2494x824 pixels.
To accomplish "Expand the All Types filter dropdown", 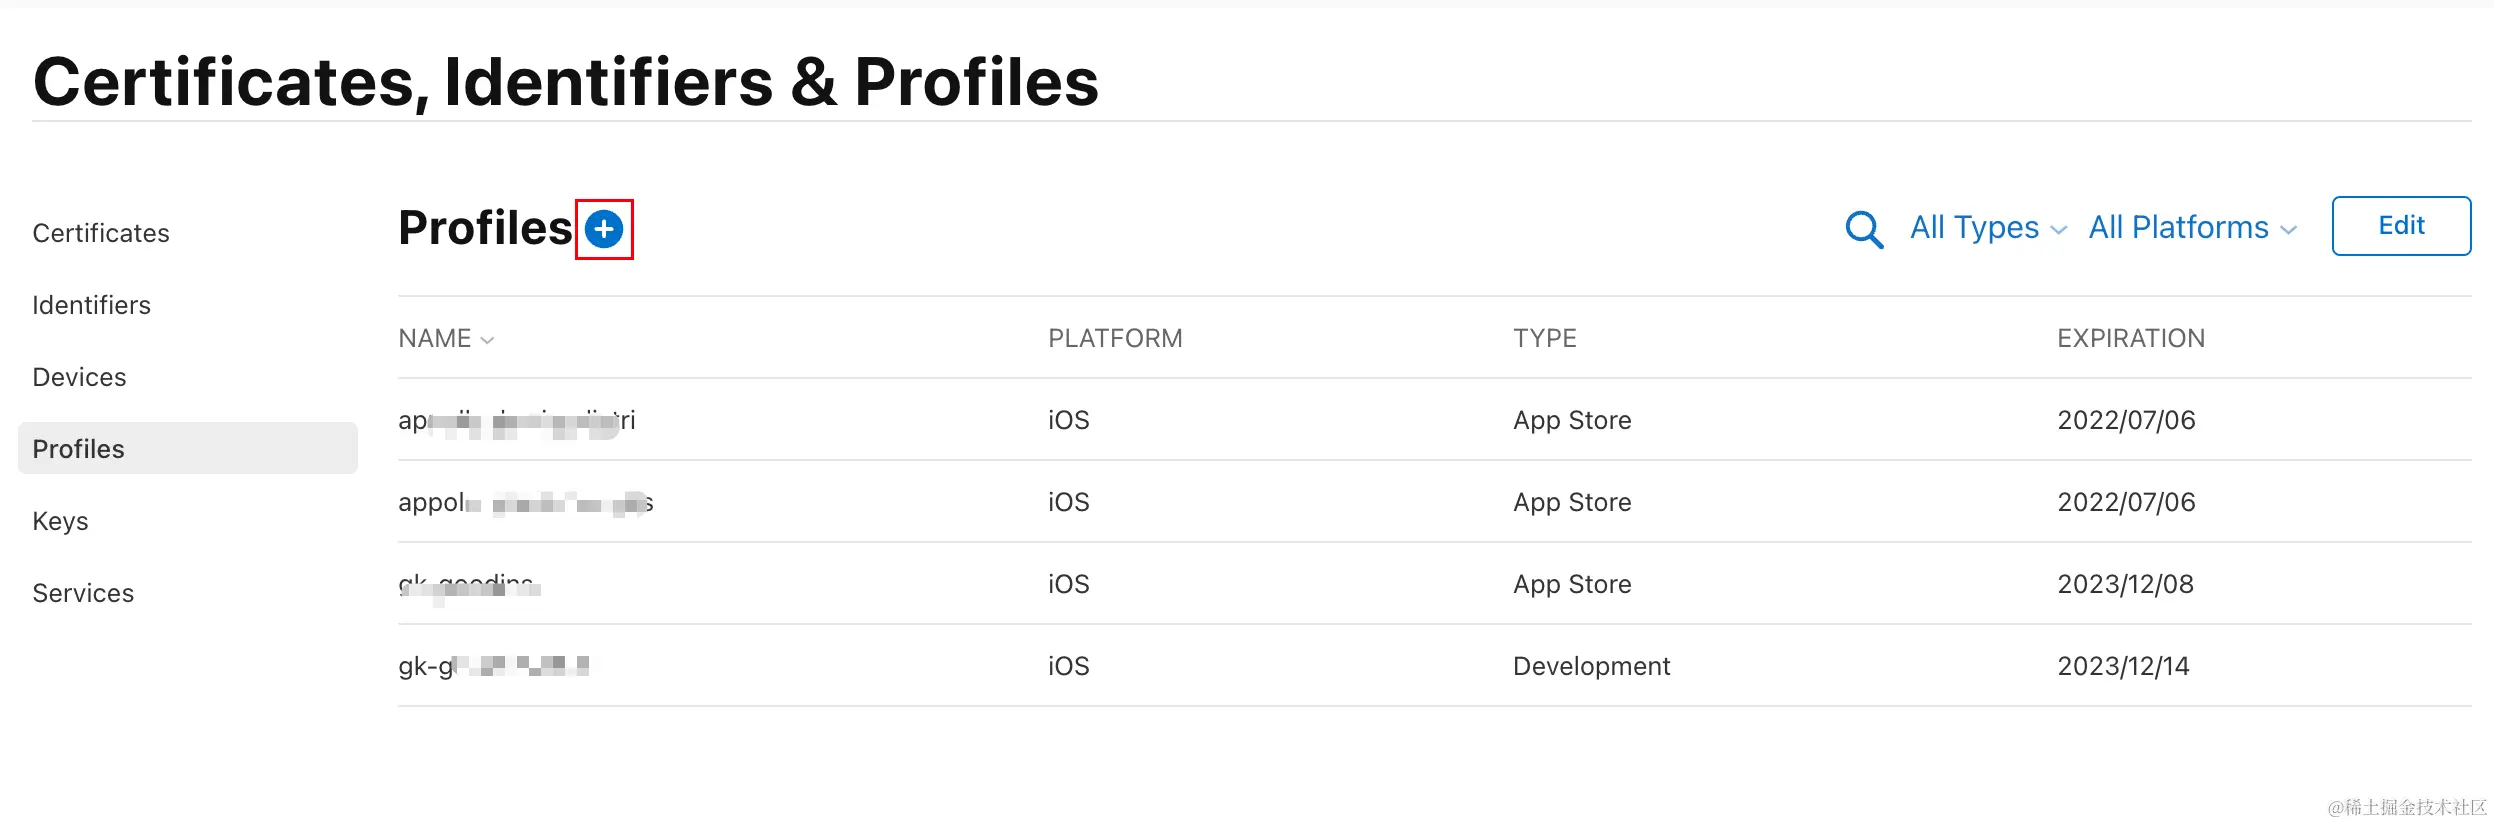I will click(1987, 228).
